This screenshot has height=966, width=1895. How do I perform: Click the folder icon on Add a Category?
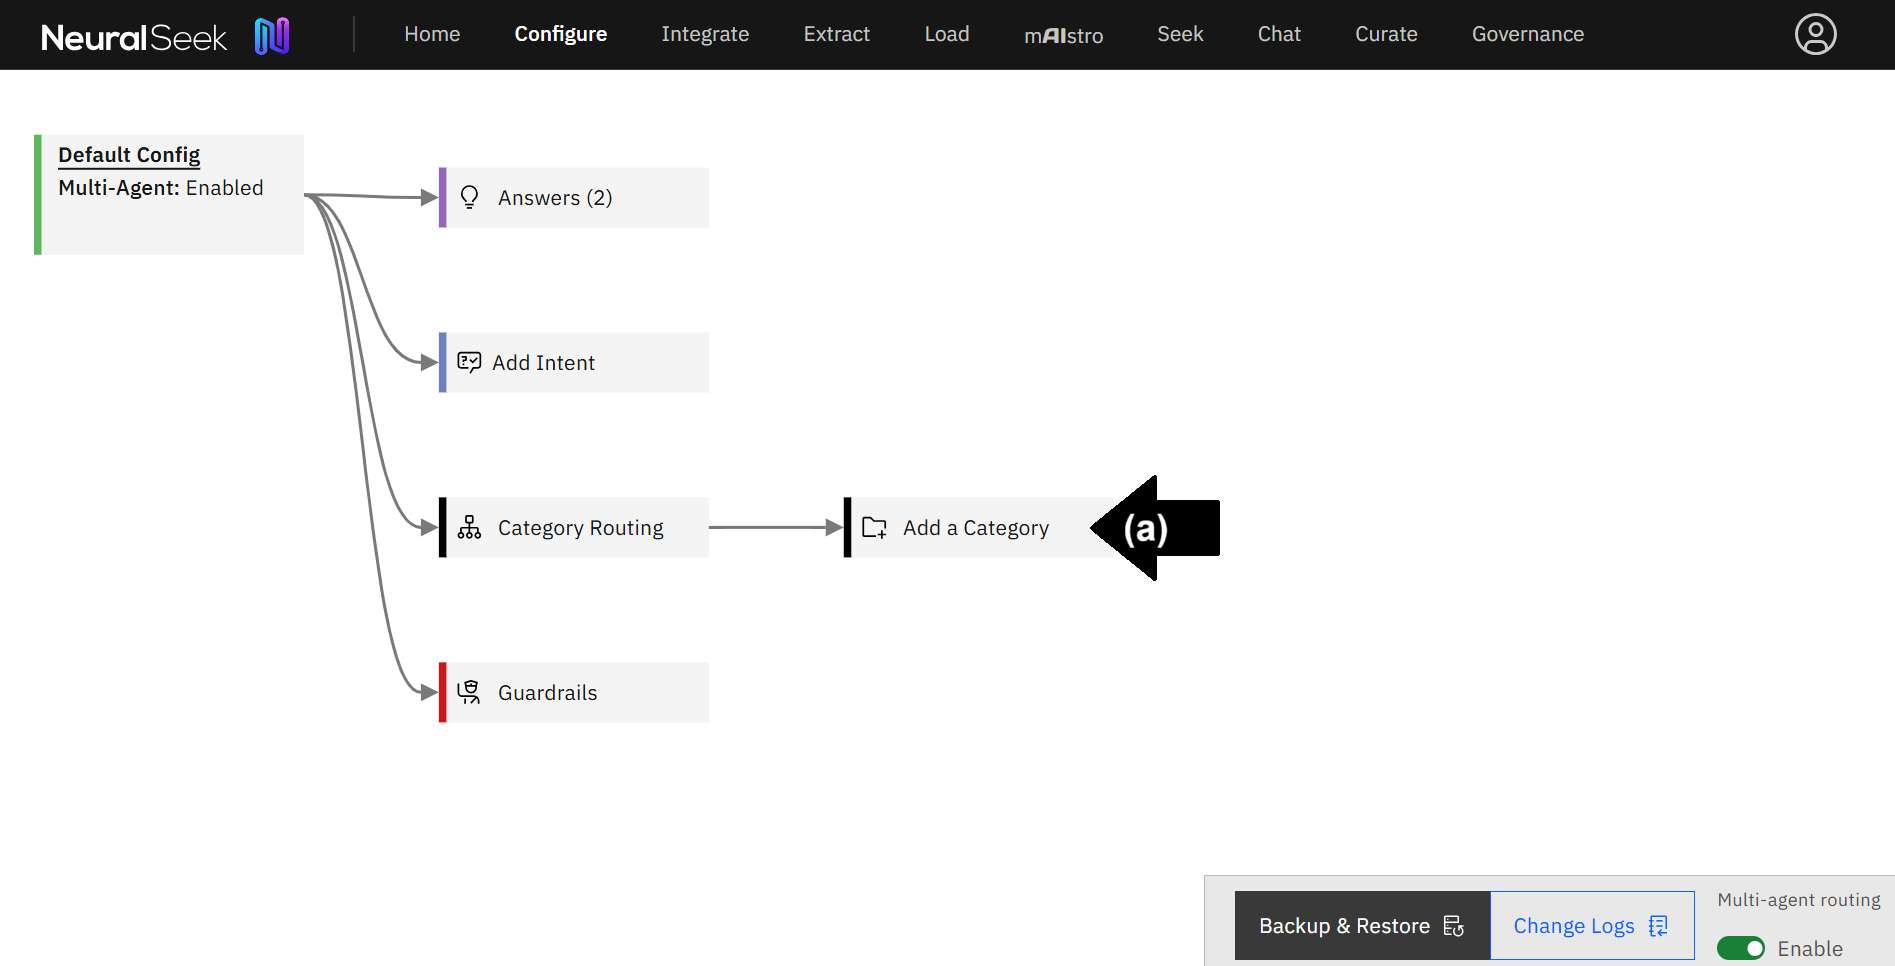(x=874, y=527)
